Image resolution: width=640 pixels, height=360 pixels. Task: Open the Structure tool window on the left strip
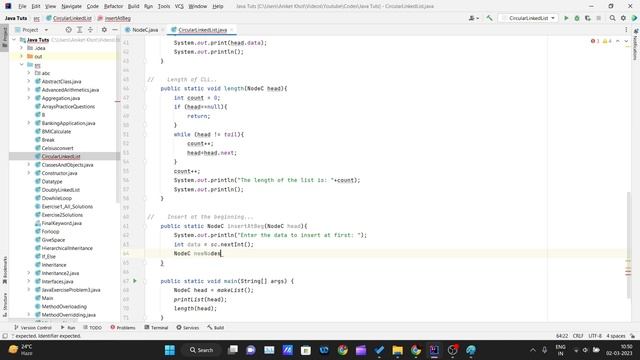tap(5, 304)
